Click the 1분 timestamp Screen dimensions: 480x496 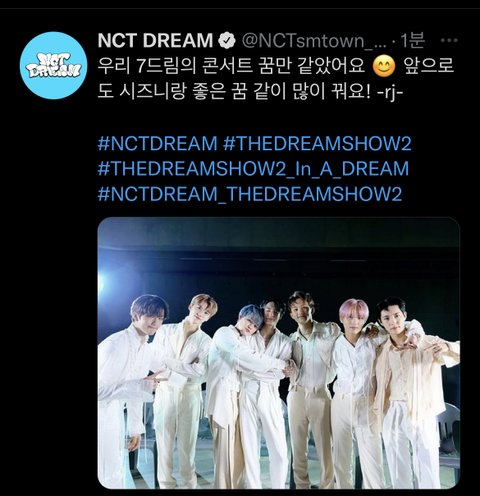point(412,41)
